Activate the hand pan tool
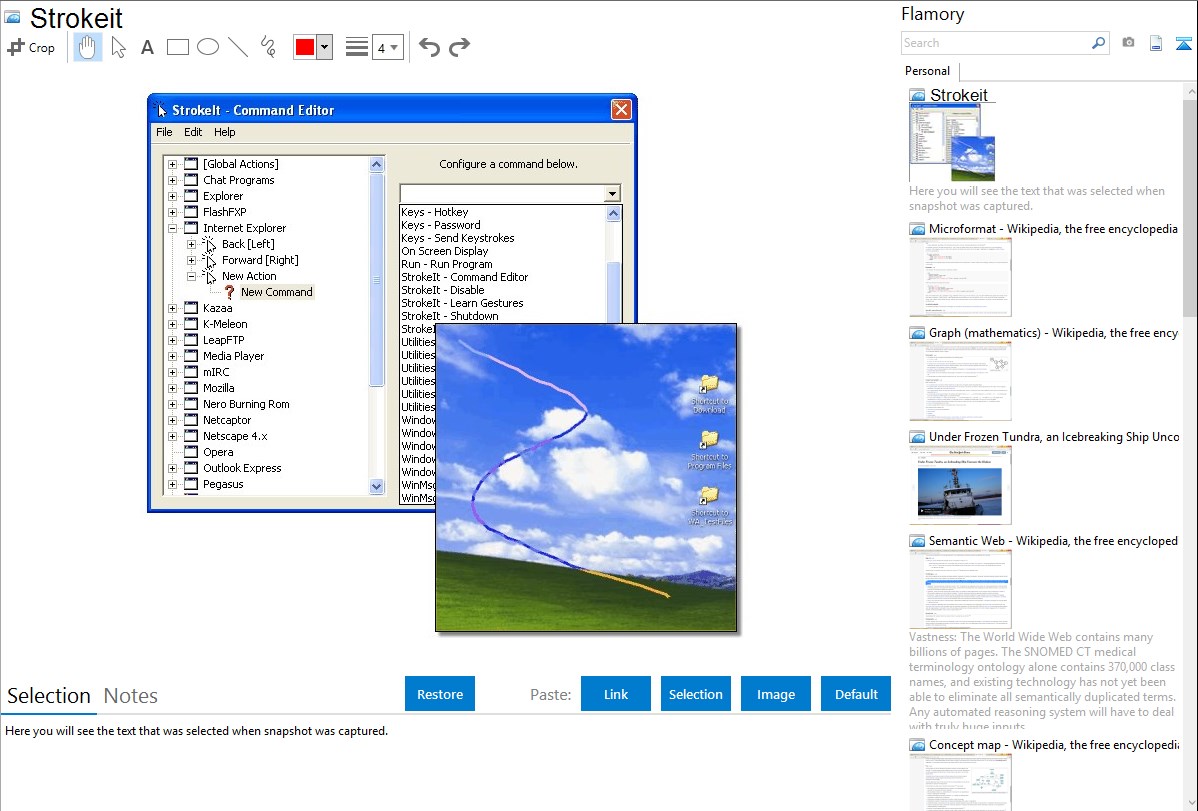1198x811 pixels. 87,47
